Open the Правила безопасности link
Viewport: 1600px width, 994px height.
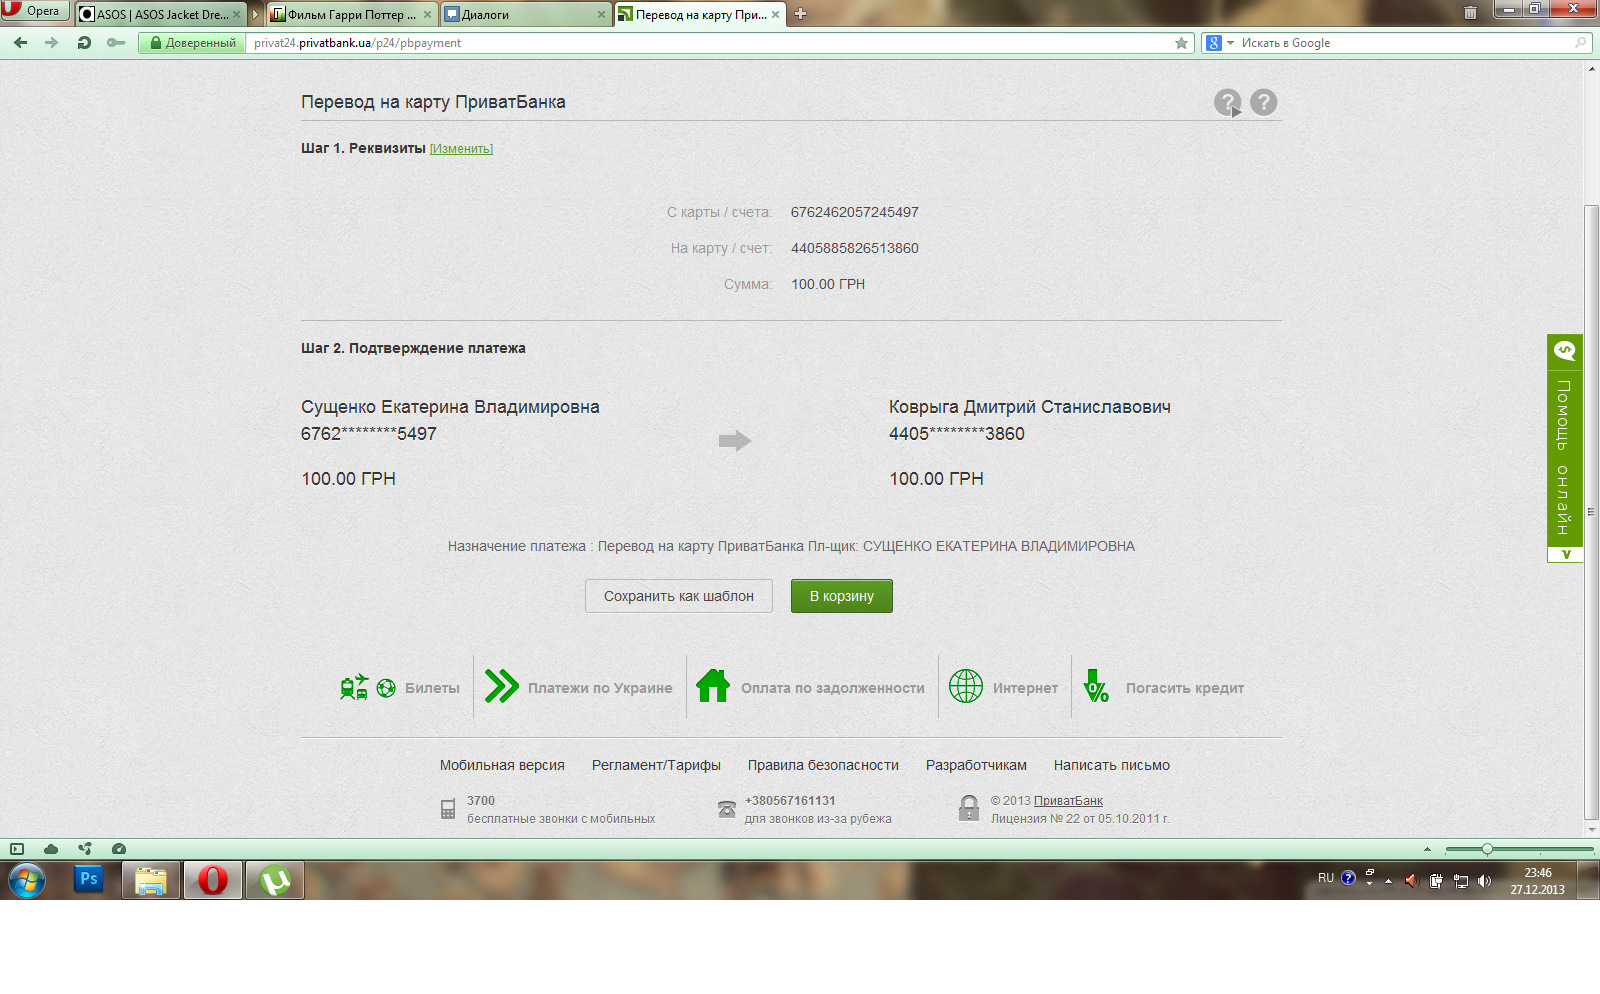(823, 765)
